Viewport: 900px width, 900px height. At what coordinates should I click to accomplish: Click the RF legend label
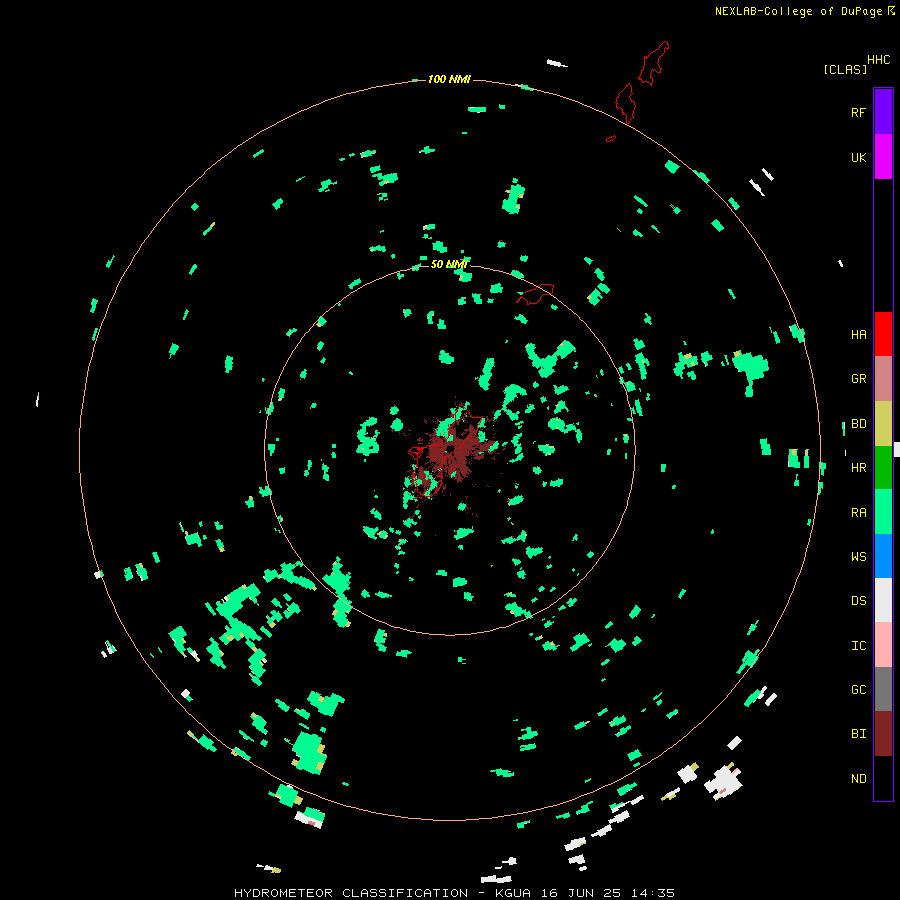click(858, 112)
